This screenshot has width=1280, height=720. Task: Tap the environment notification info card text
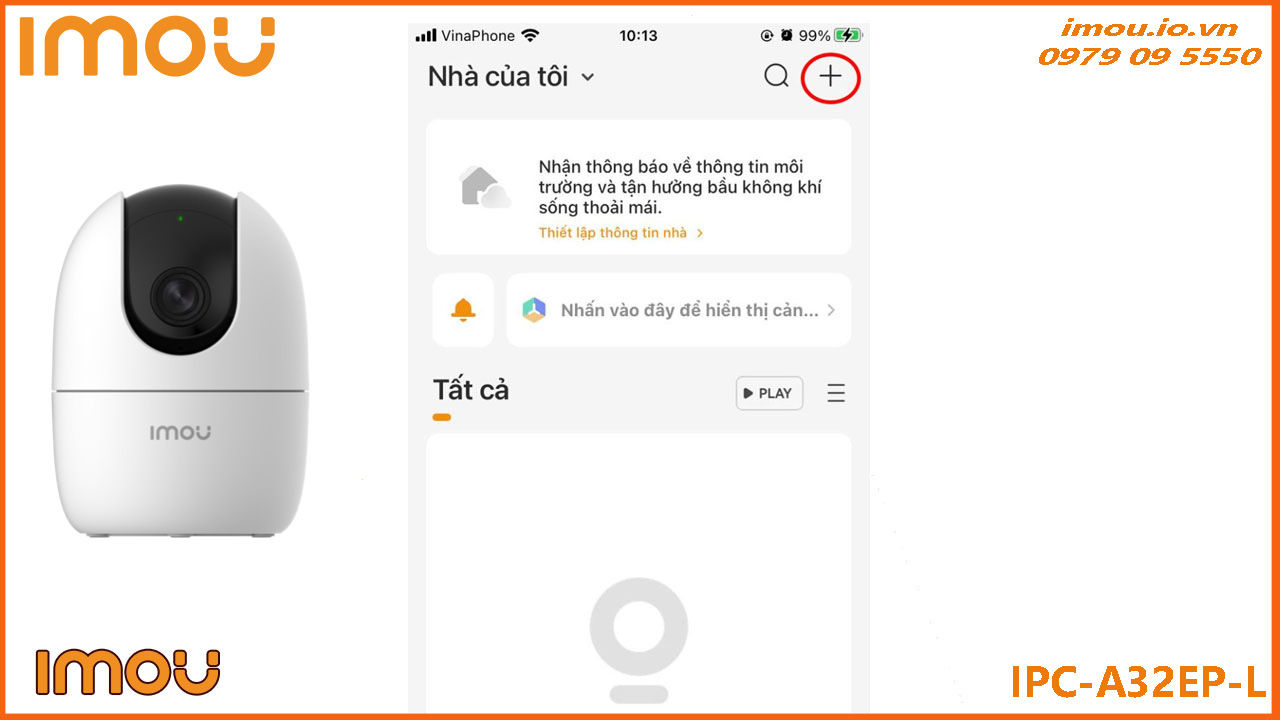(x=680, y=186)
